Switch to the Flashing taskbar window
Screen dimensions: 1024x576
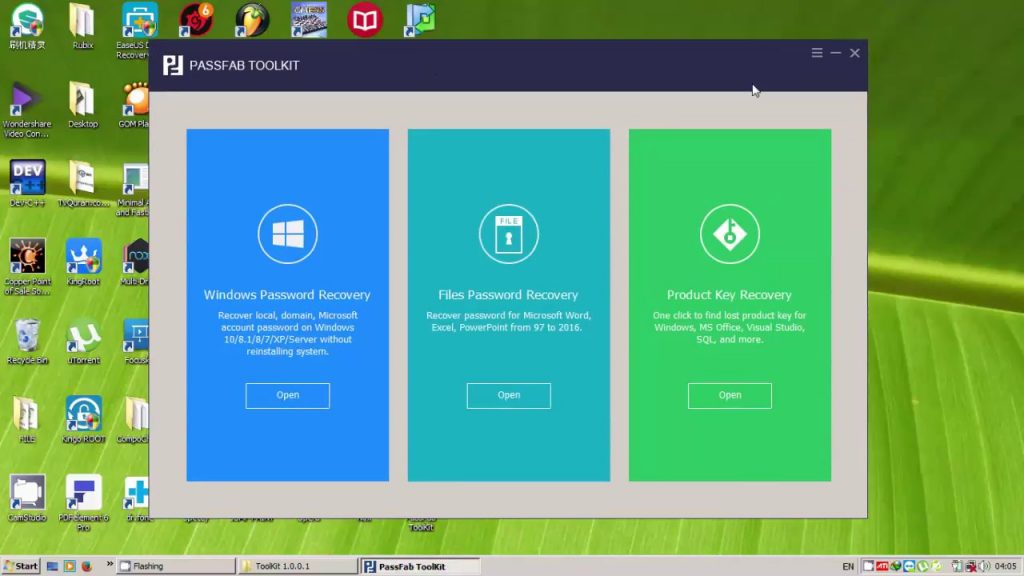point(176,566)
